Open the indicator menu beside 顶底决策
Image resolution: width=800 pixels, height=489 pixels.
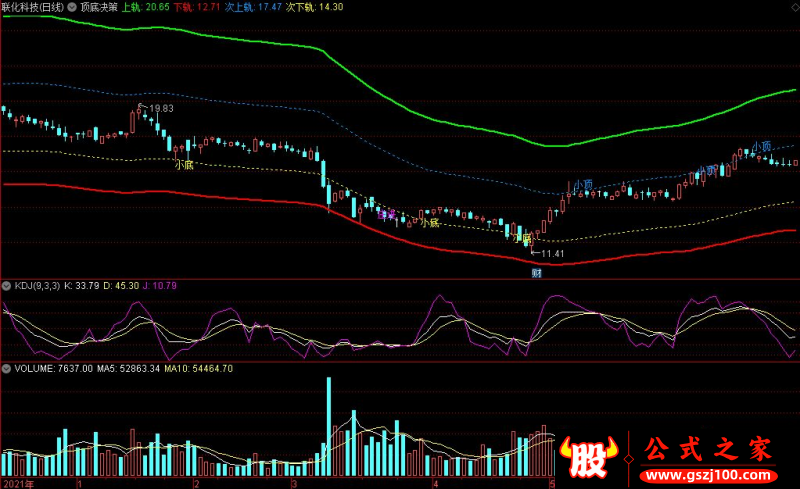click(72, 7)
